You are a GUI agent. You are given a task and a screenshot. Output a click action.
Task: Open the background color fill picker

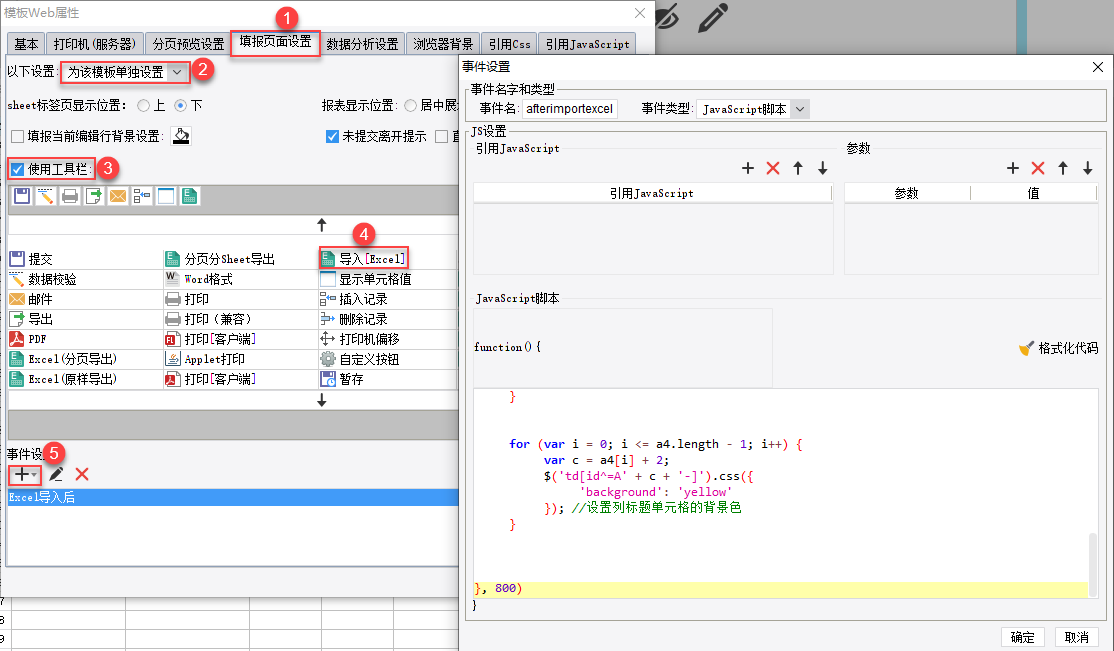[x=180, y=136]
